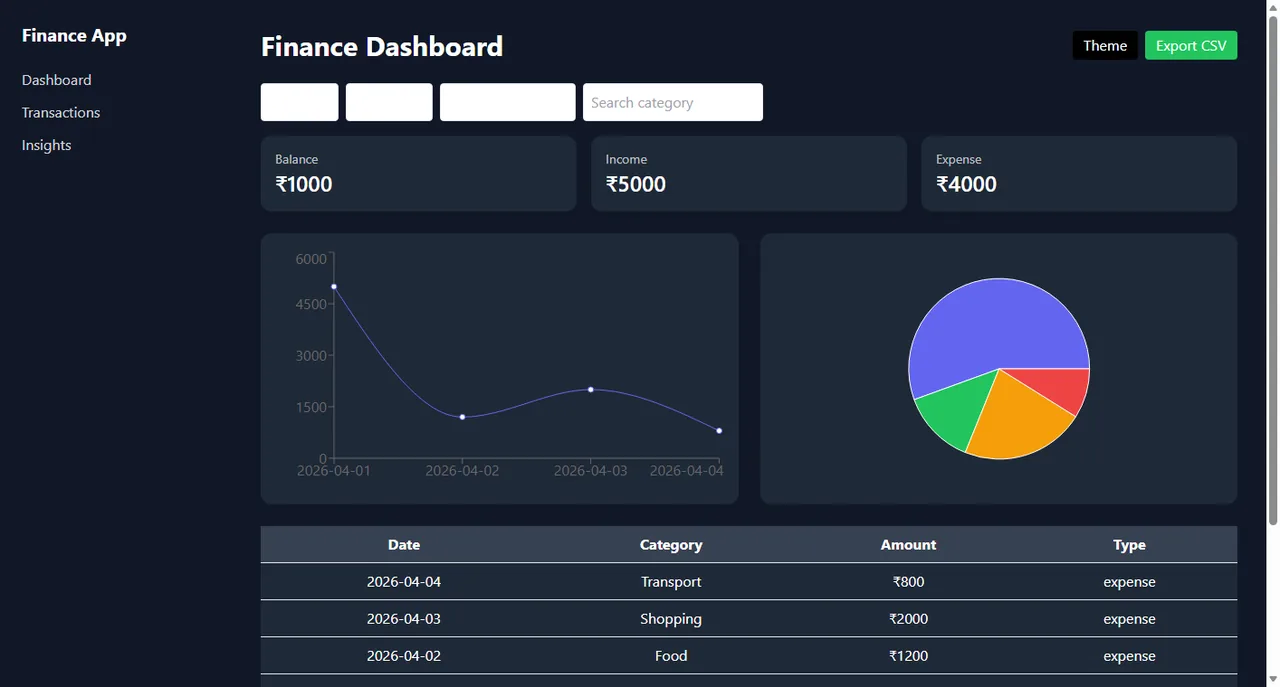
Task: Select the Income ₹5000 card
Action: tap(749, 174)
